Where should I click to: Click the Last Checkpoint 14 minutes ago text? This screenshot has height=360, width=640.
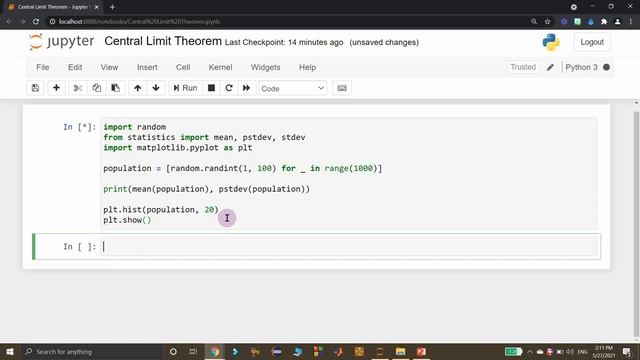click(284, 42)
